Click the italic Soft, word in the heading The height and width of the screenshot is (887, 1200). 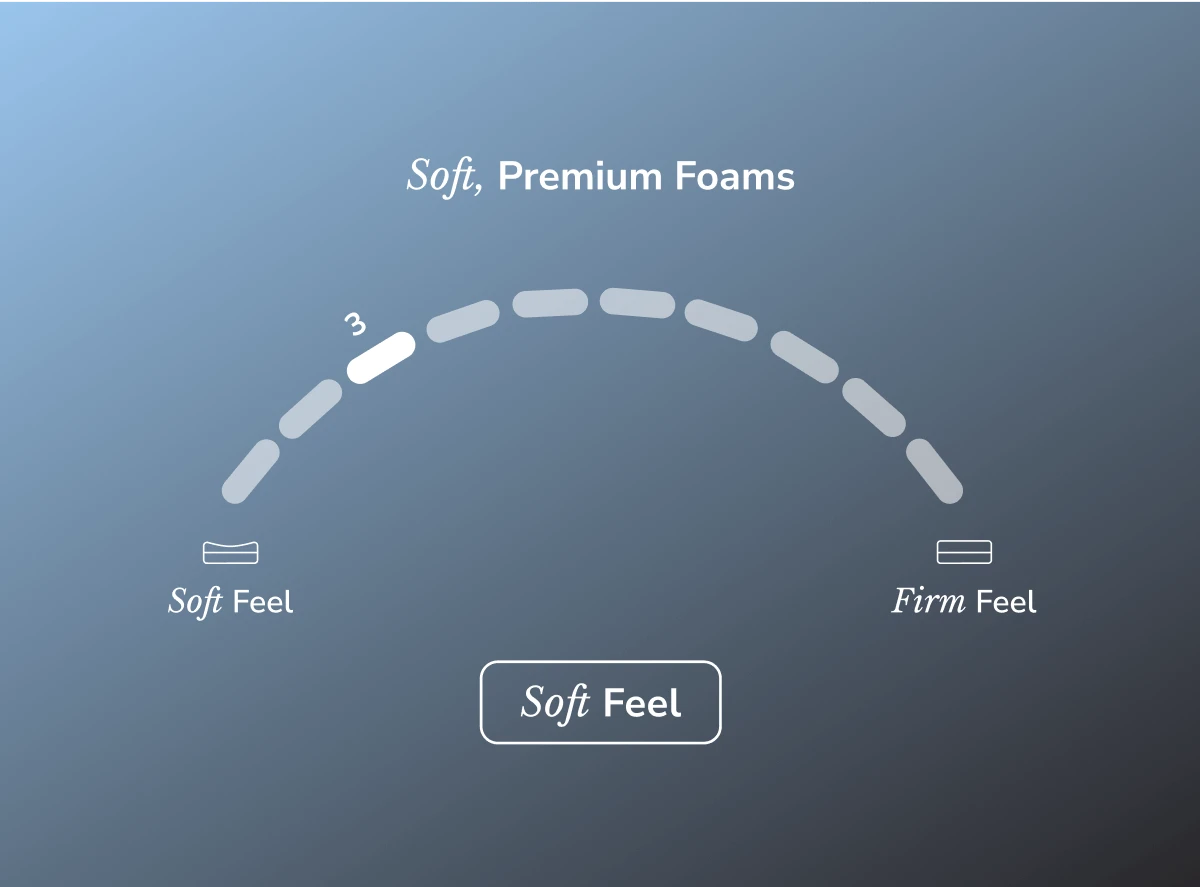coord(446,177)
